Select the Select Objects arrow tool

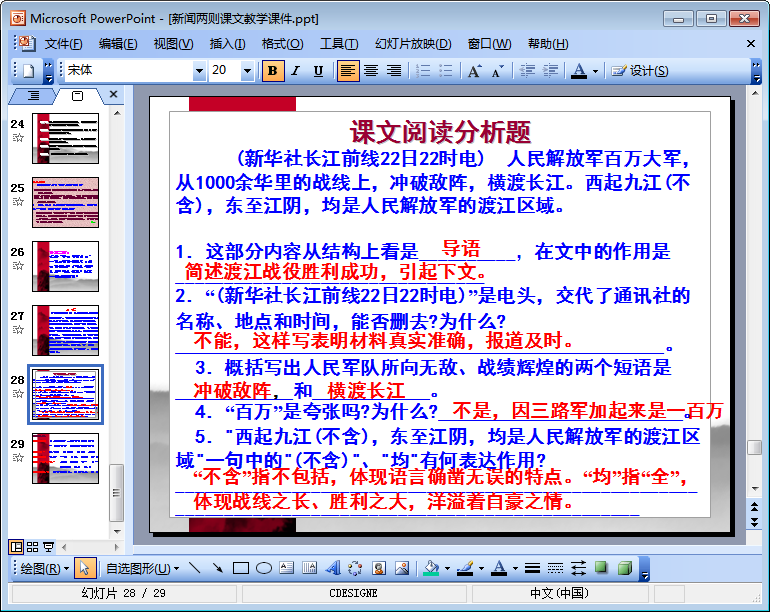tap(84, 568)
